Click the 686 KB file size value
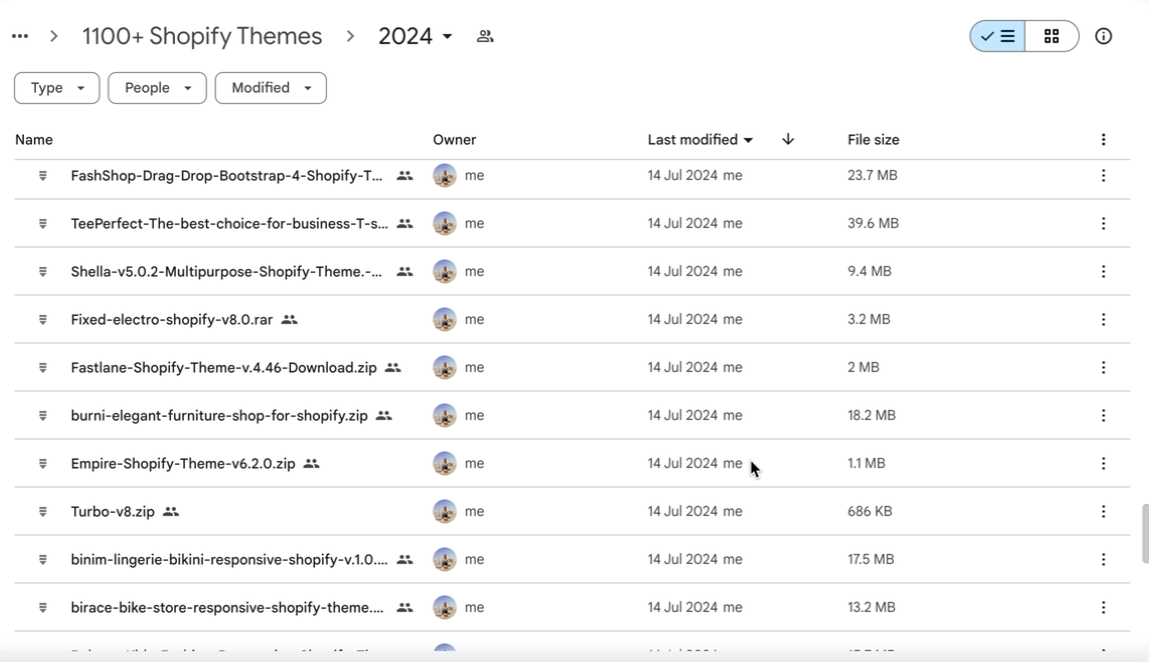The width and height of the screenshot is (1149, 662). tap(870, 512)
